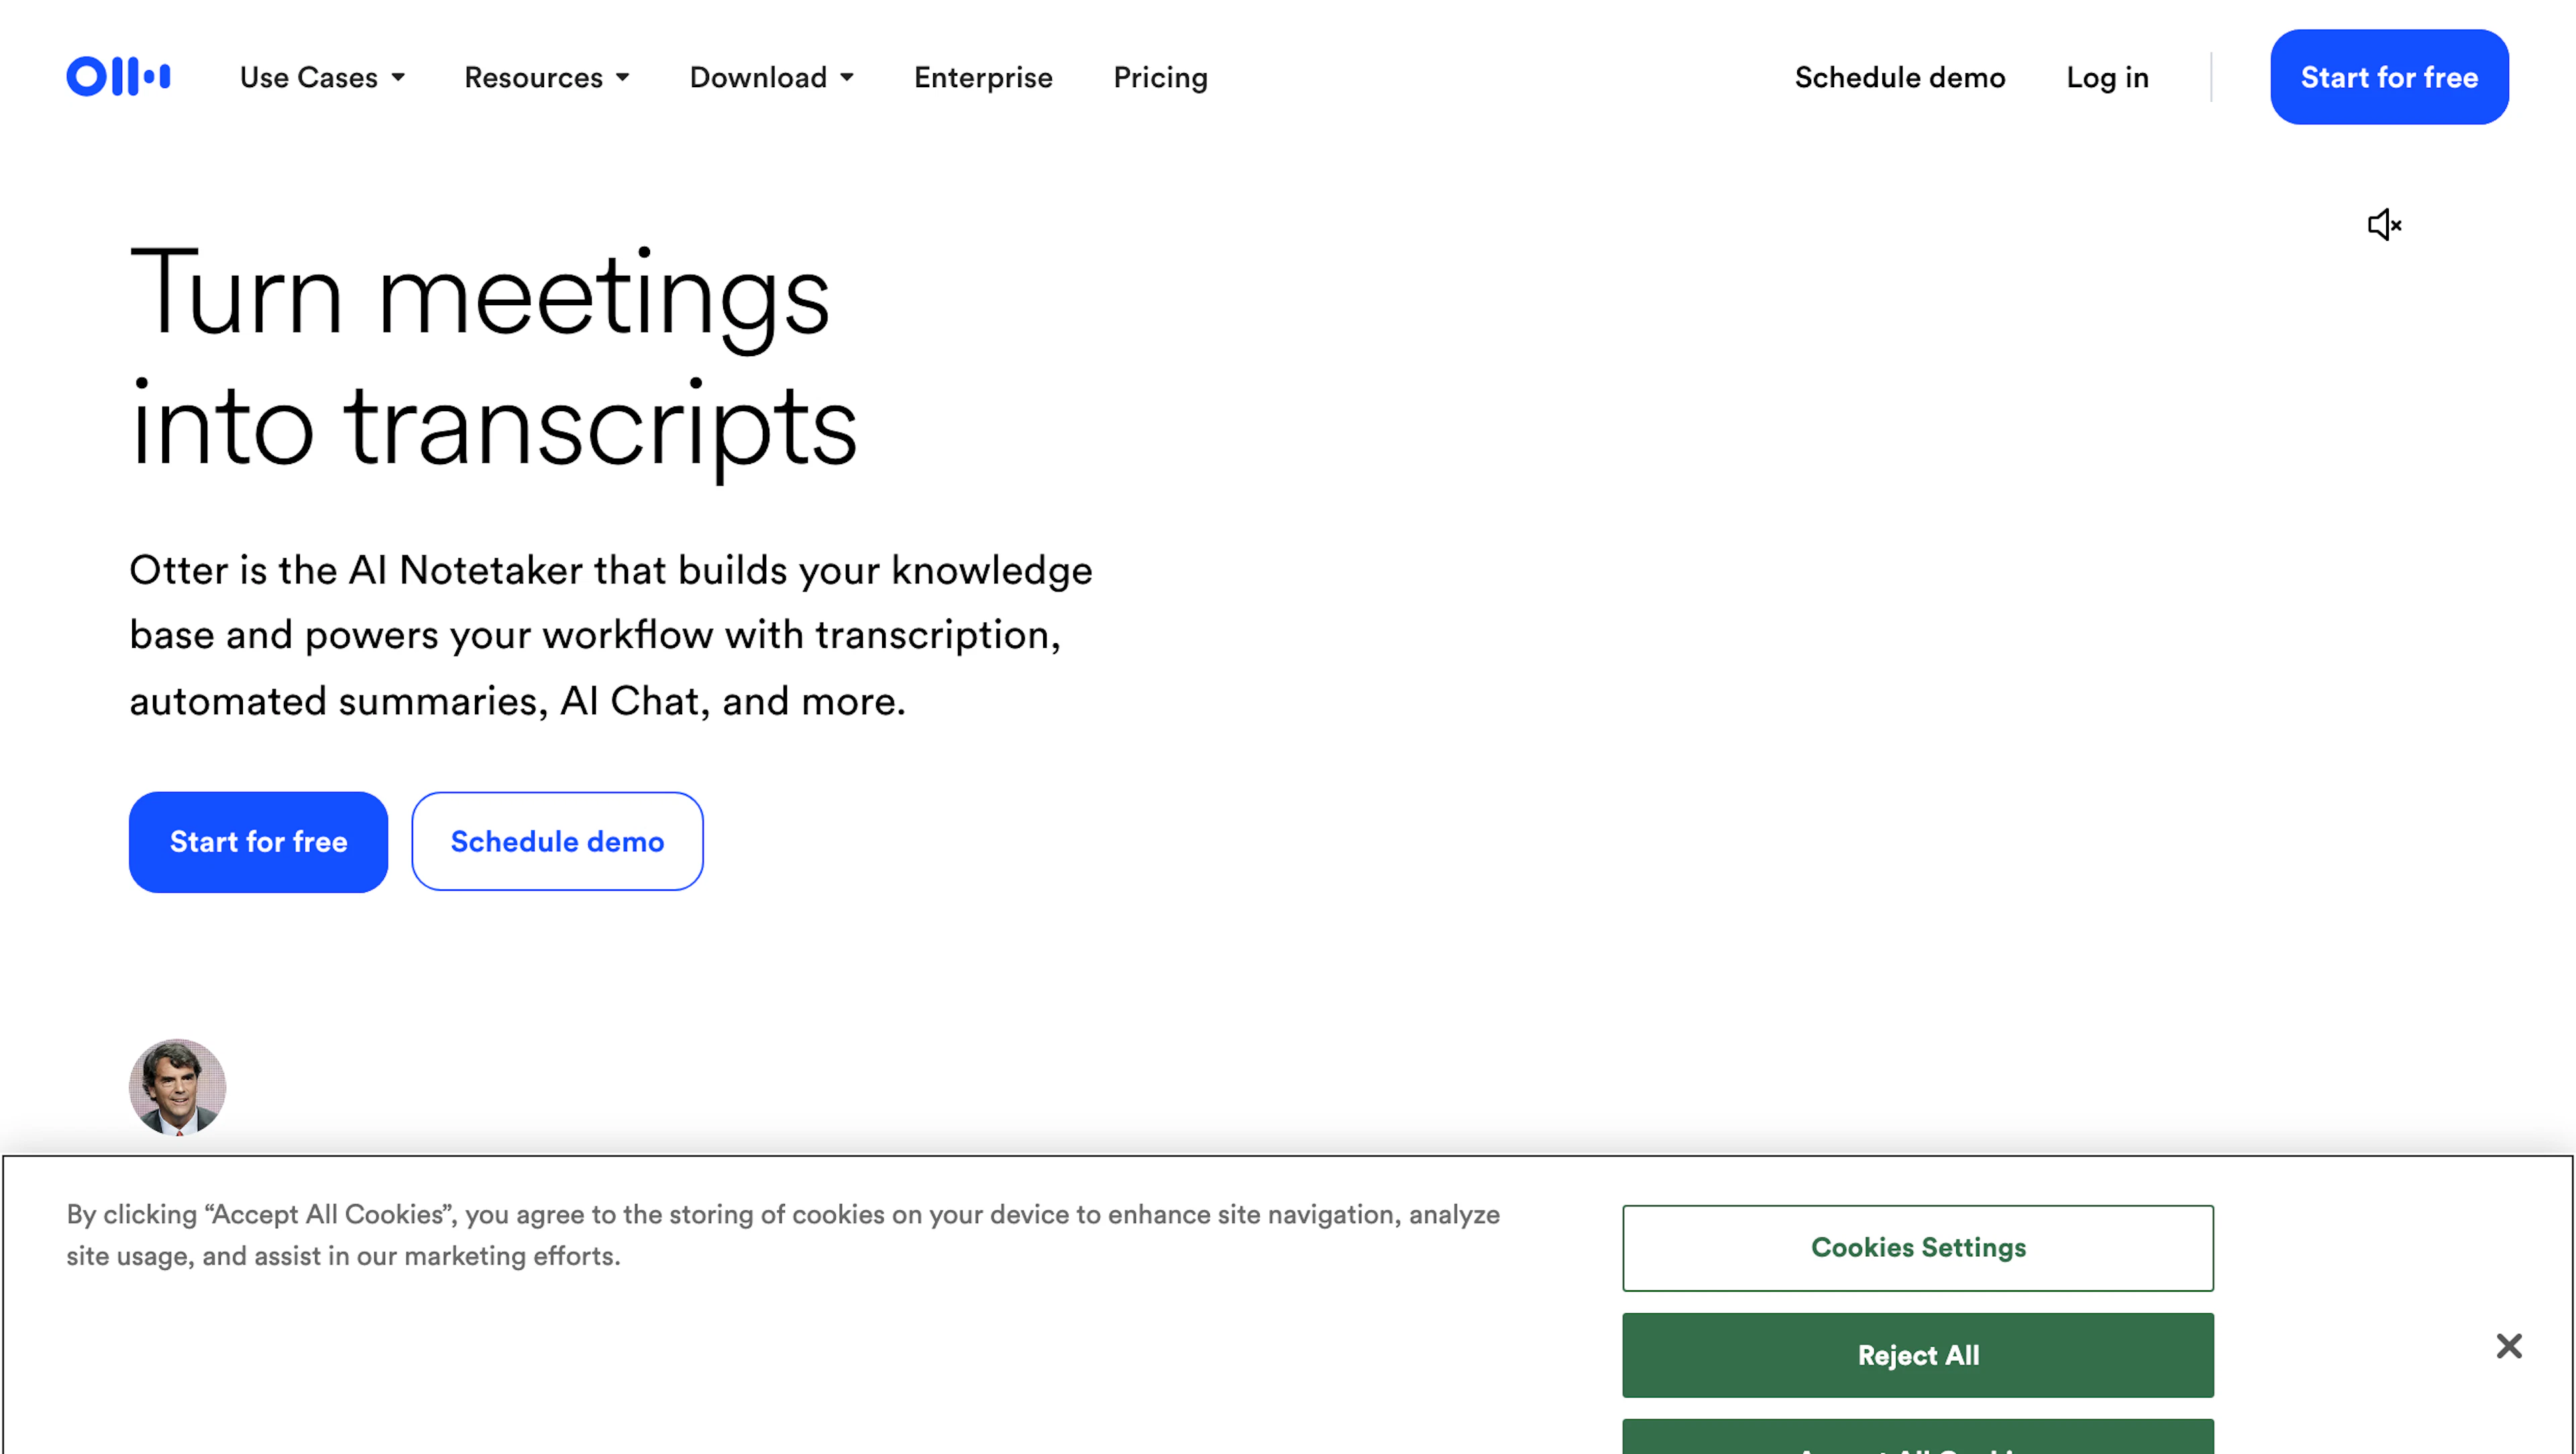Open the Pricing page
Screen dimensions: 2576x1454
[1160, 77]
